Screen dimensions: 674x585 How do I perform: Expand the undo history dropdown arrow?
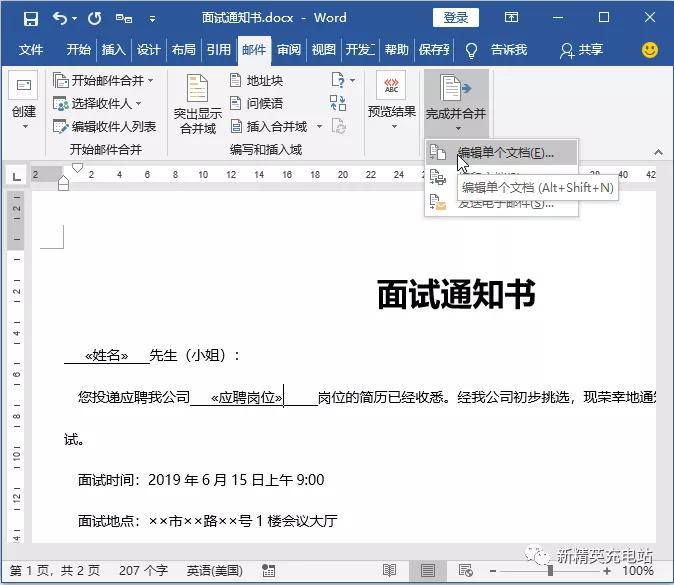74,18
